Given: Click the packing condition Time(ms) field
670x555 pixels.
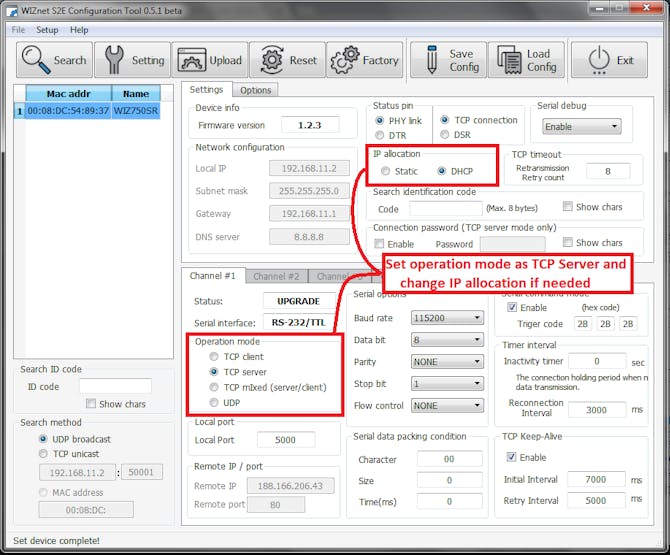Looking at the screenshot, I should pos(450,501).
